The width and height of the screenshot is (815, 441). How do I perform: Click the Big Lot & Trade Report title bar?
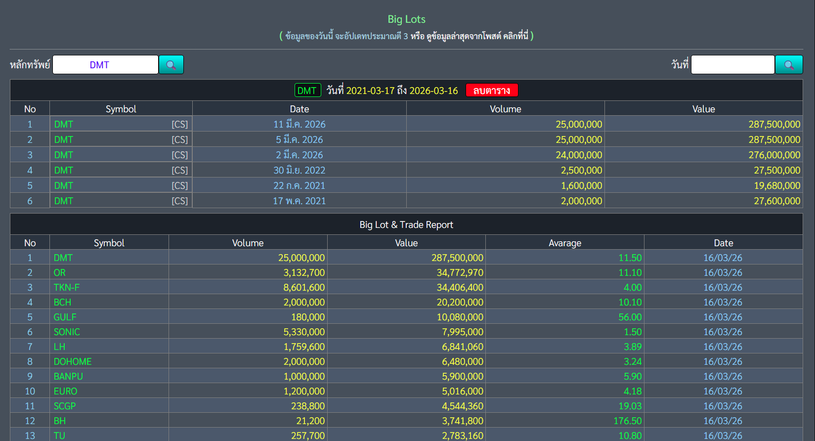point(407,225)
